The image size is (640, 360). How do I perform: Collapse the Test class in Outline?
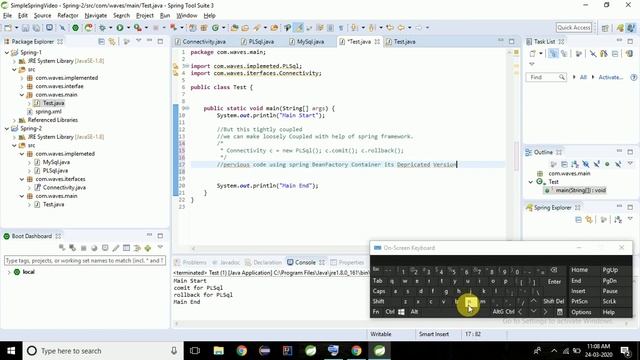point(531,182)
